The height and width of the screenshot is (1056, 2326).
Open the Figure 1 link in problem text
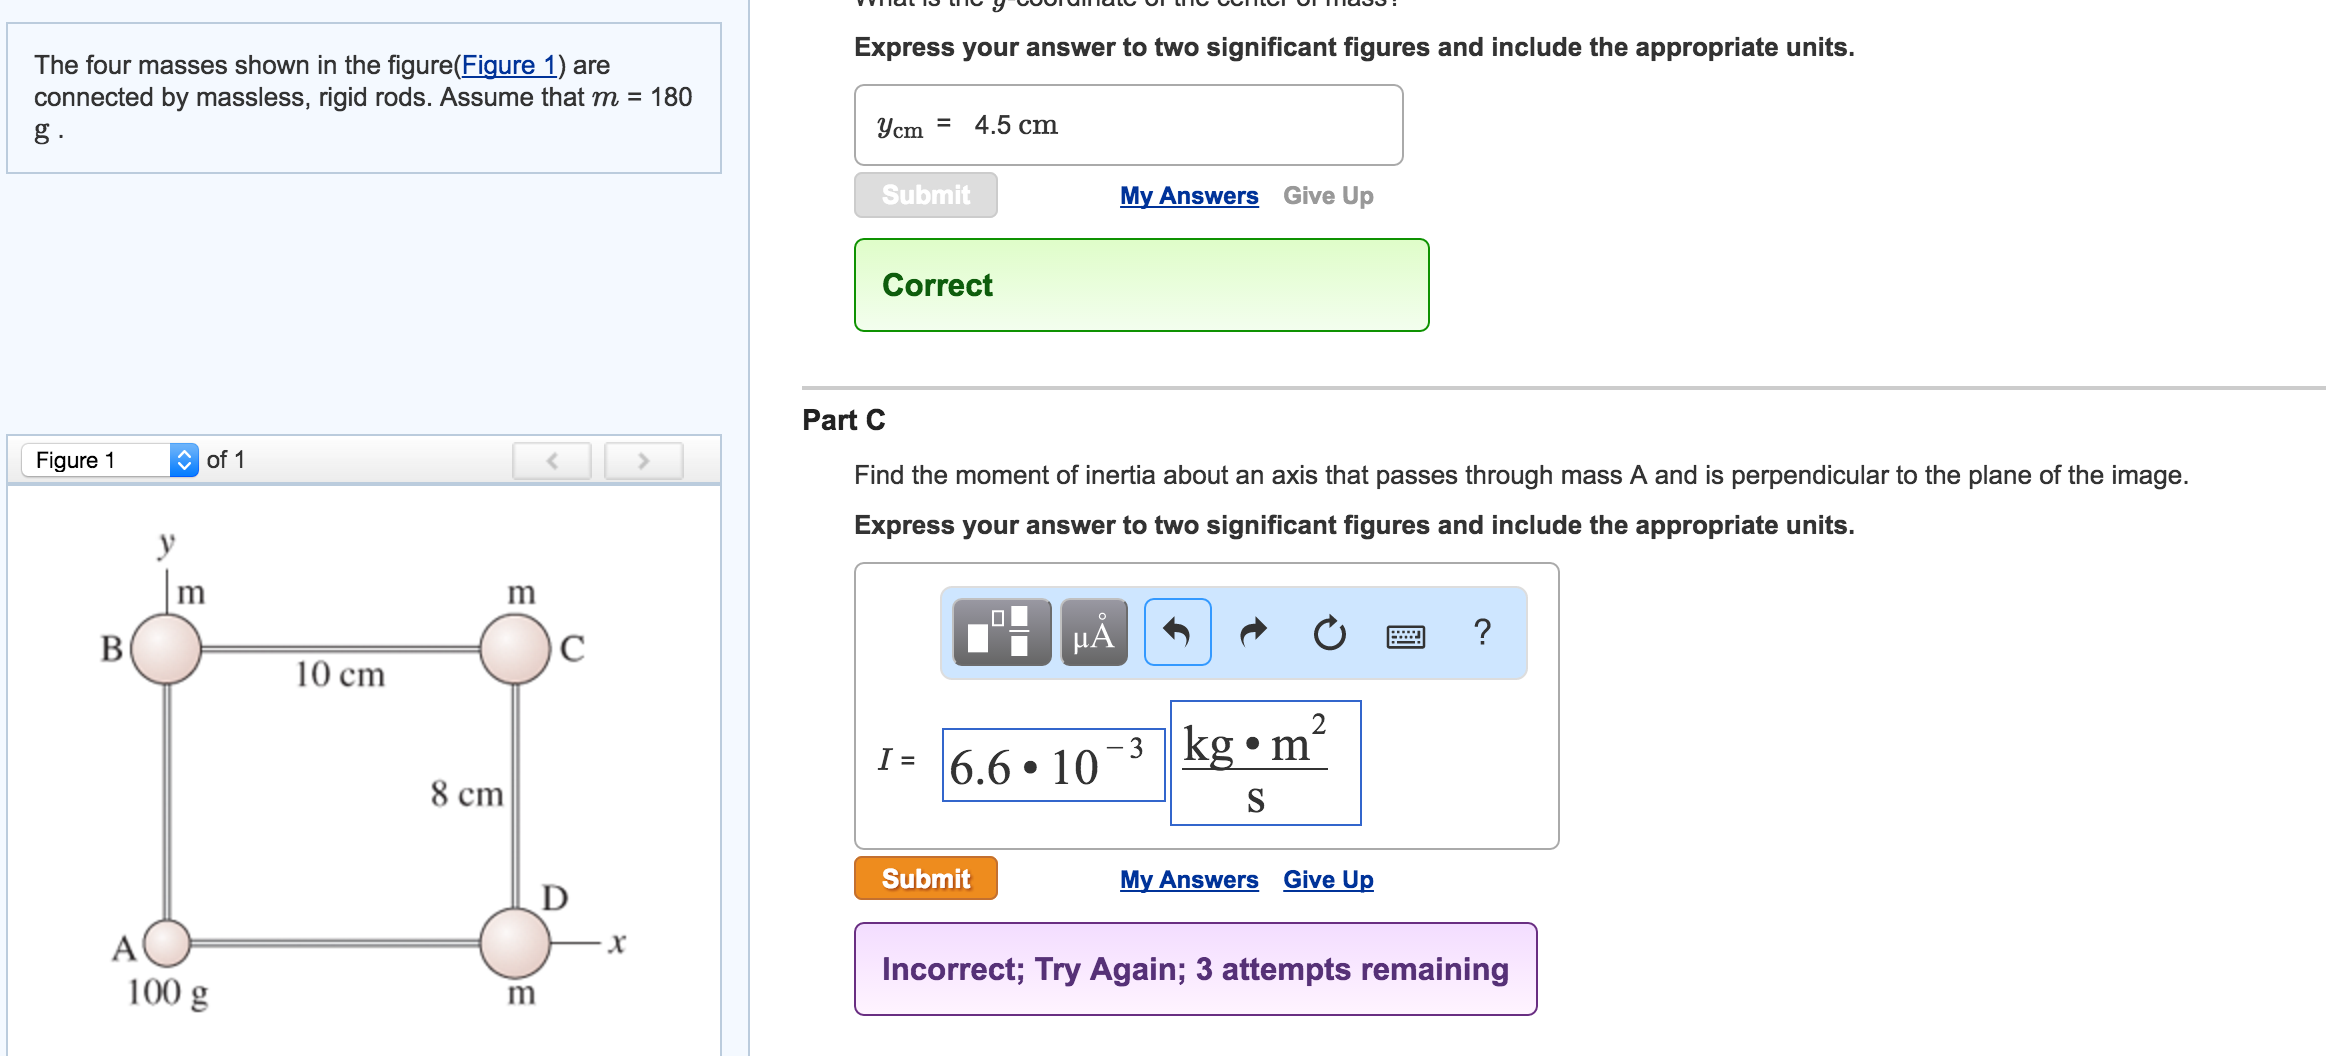(508, 65)
